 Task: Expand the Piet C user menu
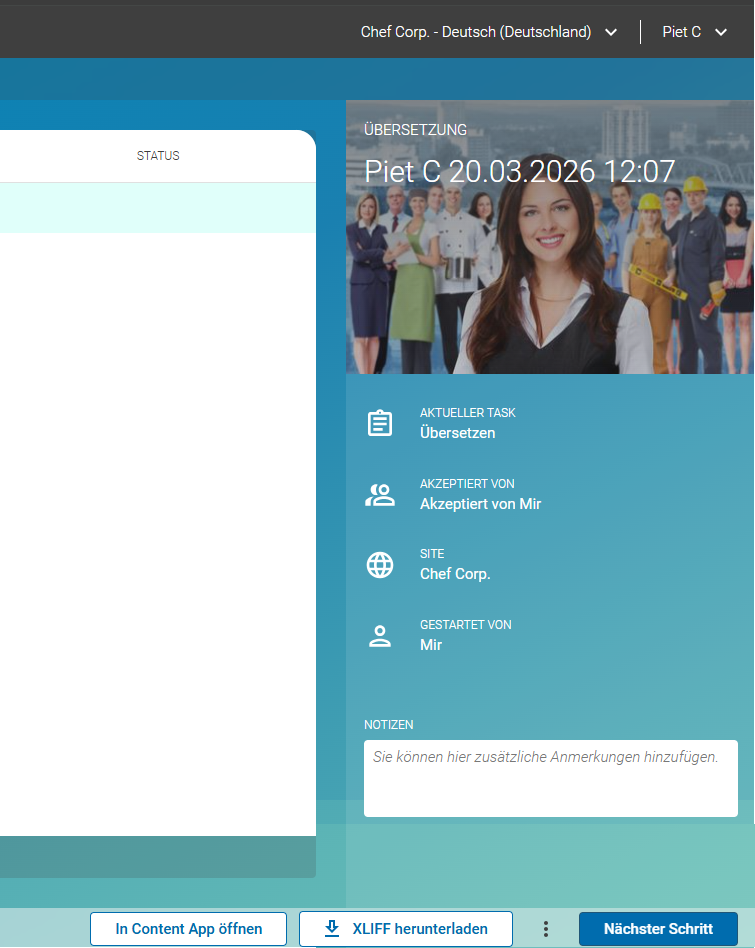[x=694, y=32]
